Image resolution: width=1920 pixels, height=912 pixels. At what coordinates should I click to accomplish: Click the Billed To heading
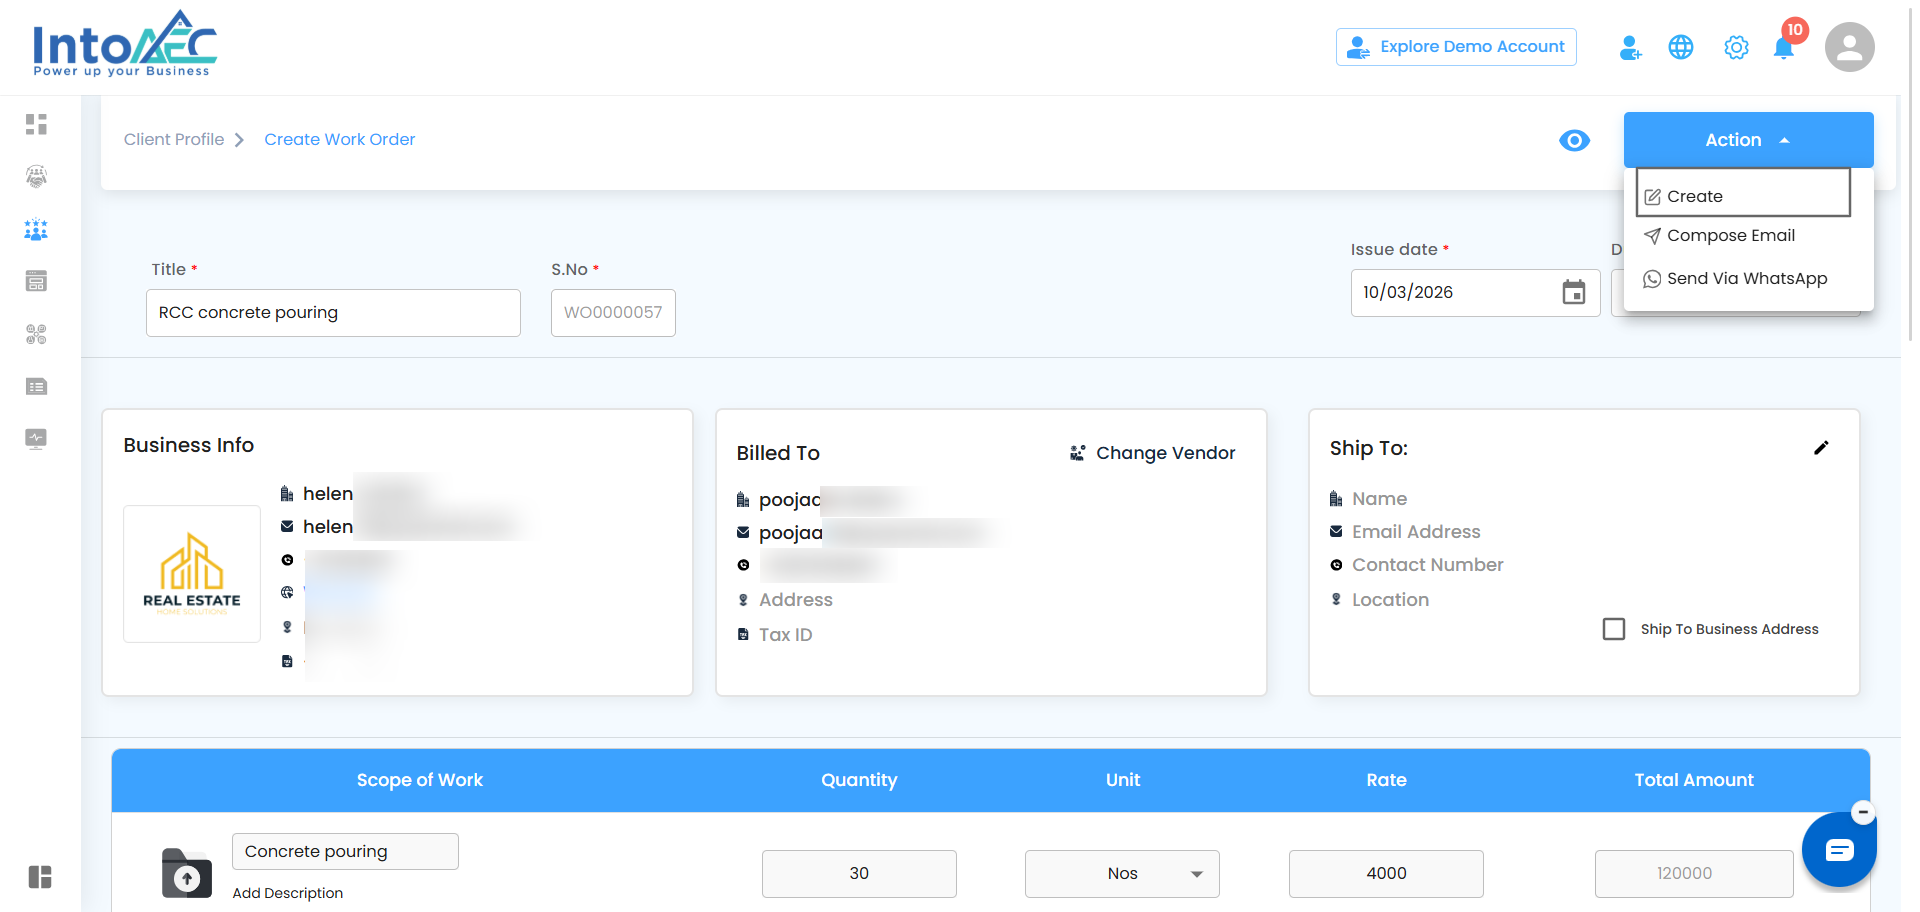pyautogui.click(x=778, y=453)
